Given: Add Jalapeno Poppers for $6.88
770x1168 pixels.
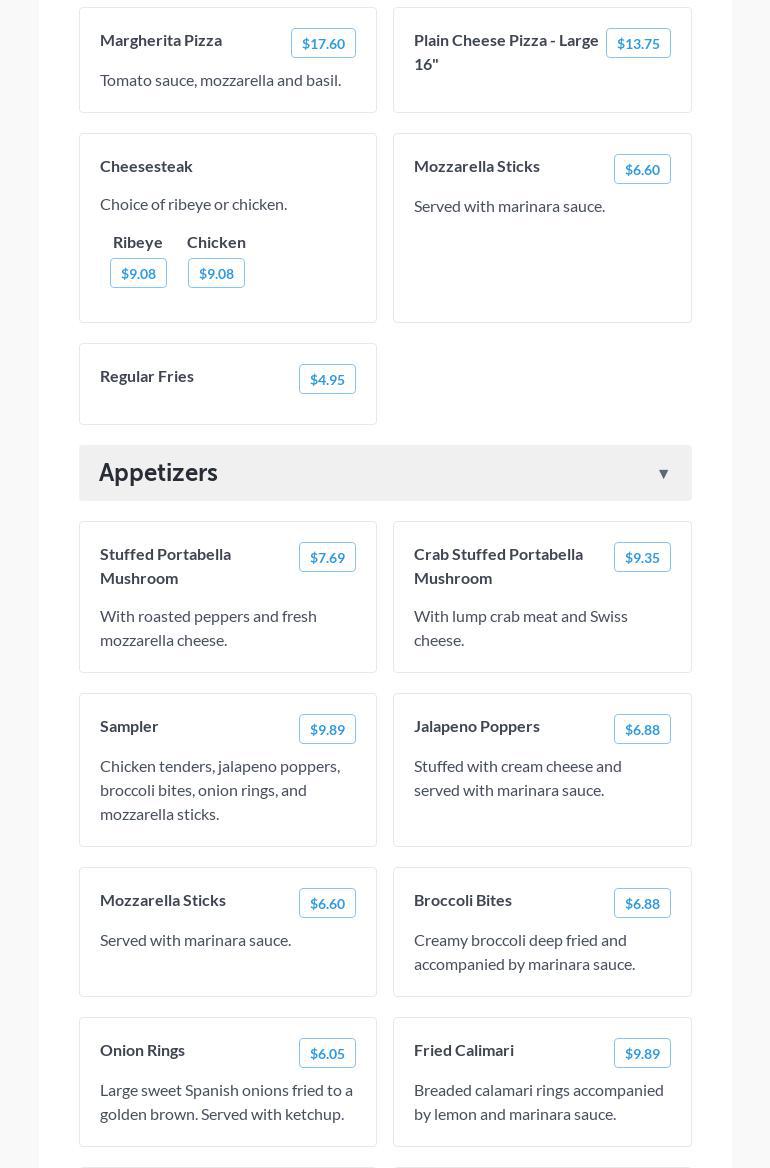Looking at the screenshot, I should click(642, 729).
